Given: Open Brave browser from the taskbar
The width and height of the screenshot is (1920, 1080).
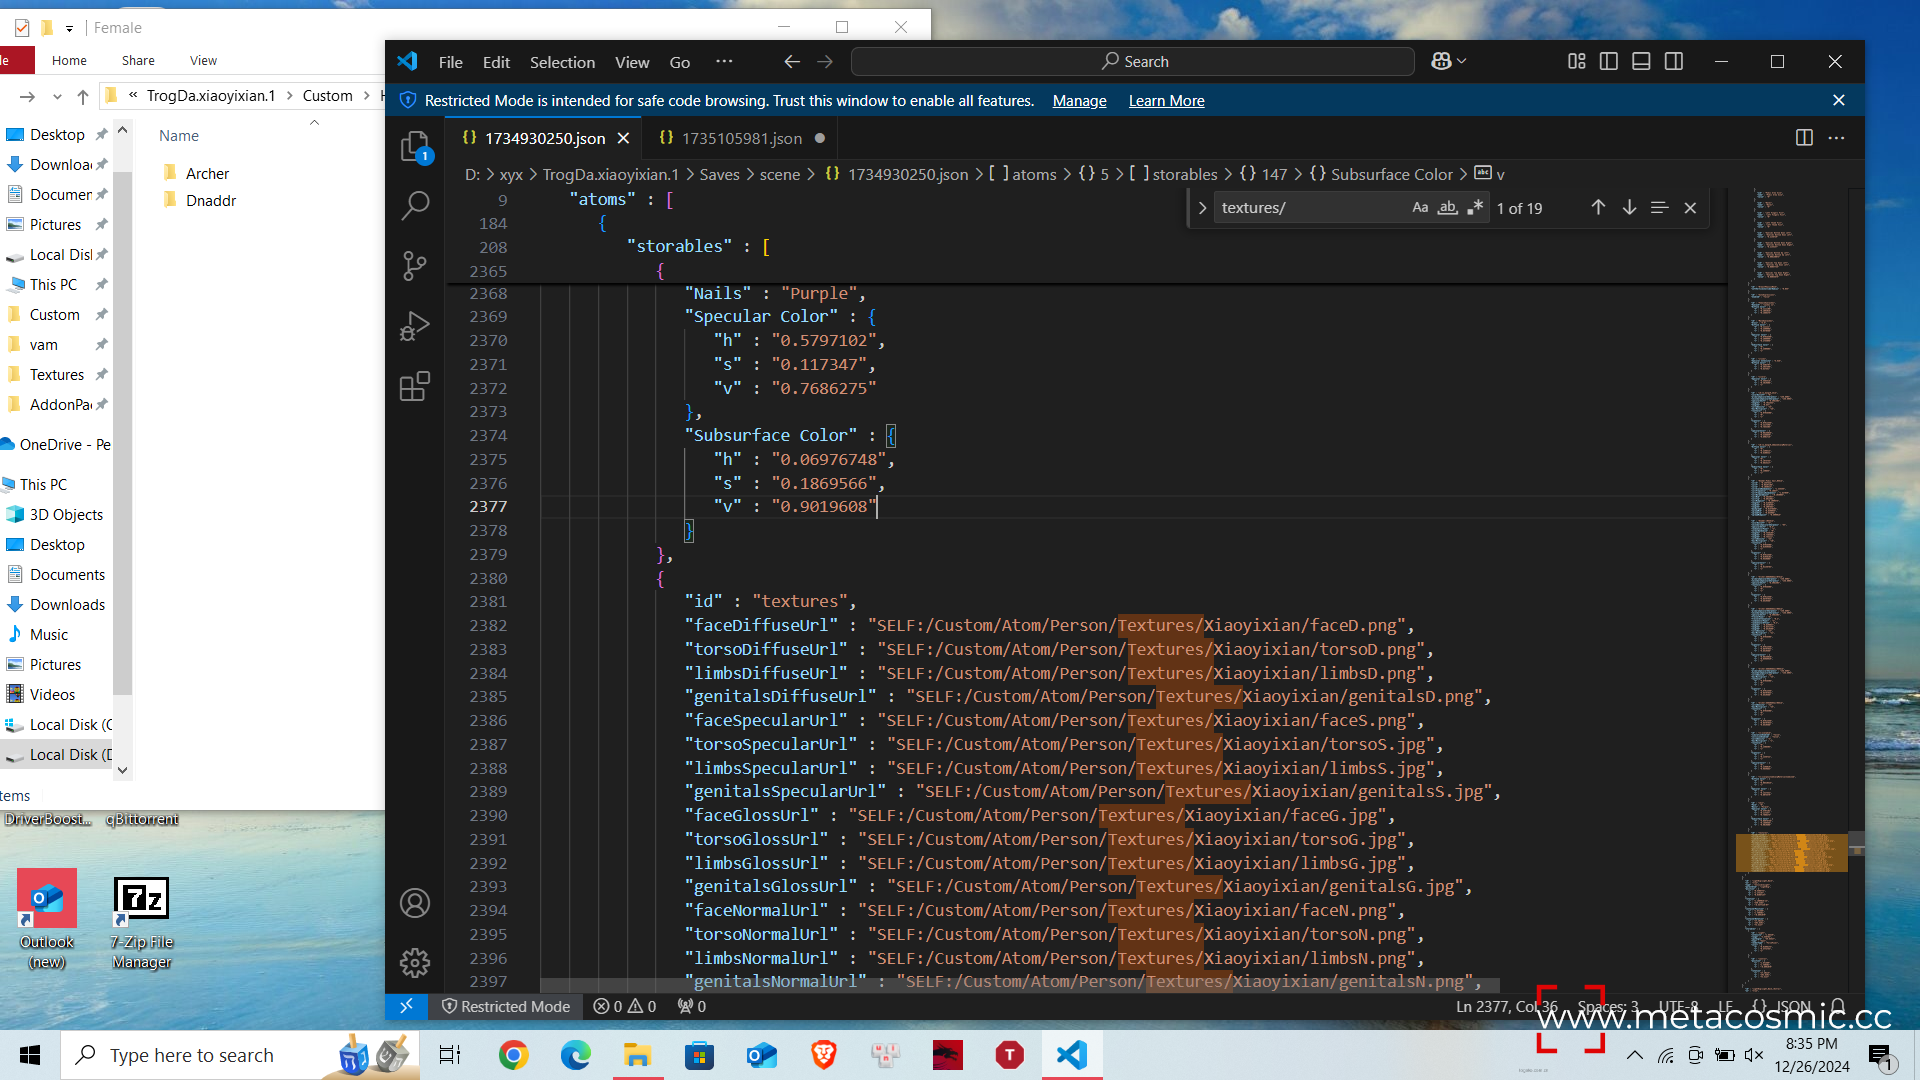Looking at the screenshot, I should coord(823,1055).
